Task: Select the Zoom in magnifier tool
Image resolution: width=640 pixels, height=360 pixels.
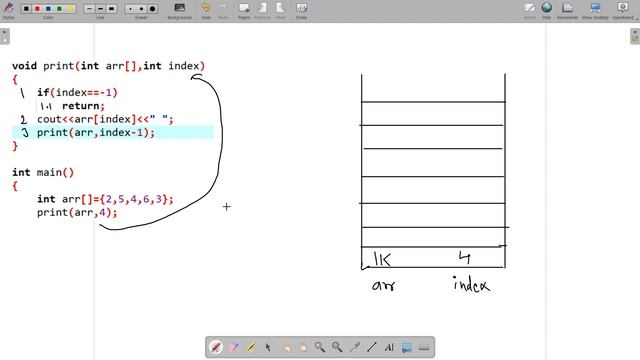Action: point(320,347)
